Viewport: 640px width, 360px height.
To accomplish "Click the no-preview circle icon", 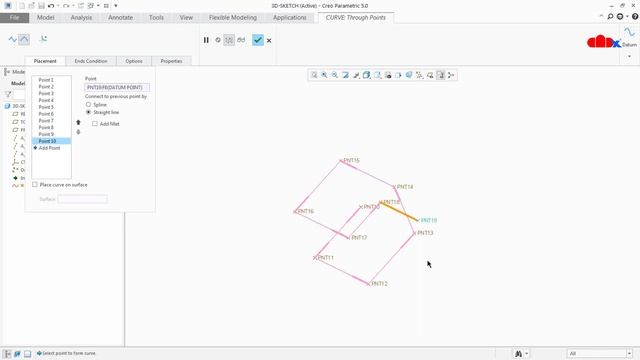I will click(x=218, y=40).
